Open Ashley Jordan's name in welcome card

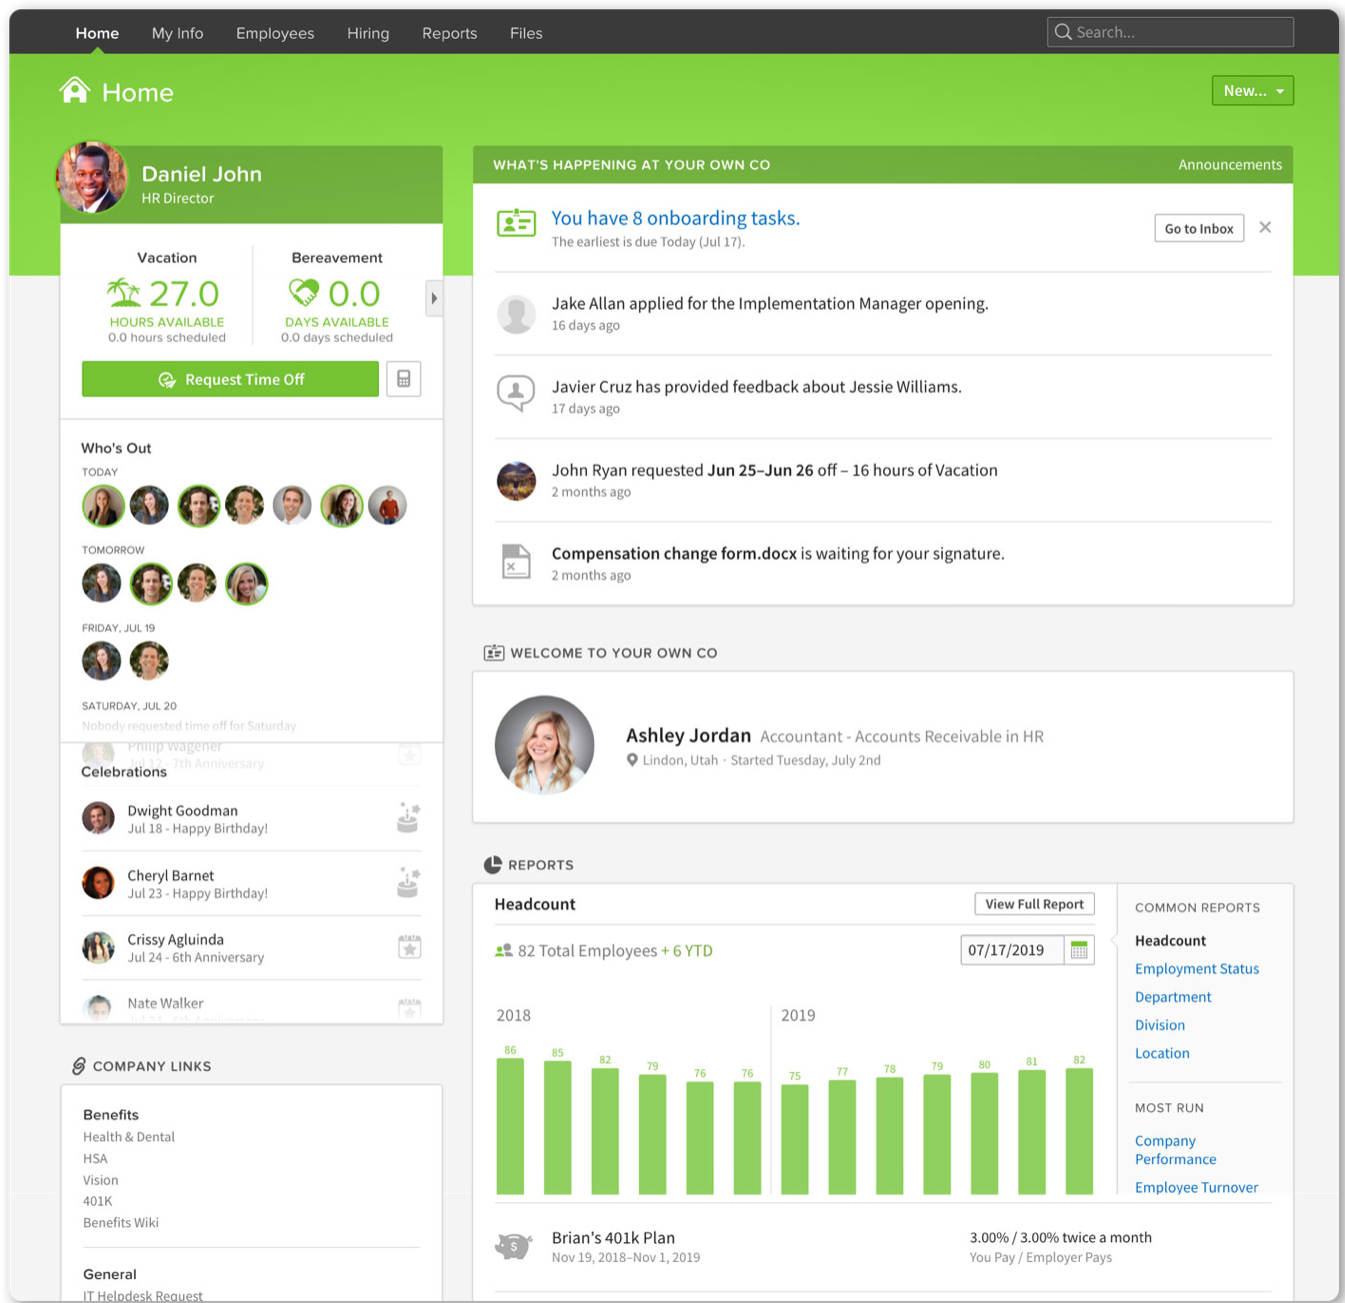point(688,736)
